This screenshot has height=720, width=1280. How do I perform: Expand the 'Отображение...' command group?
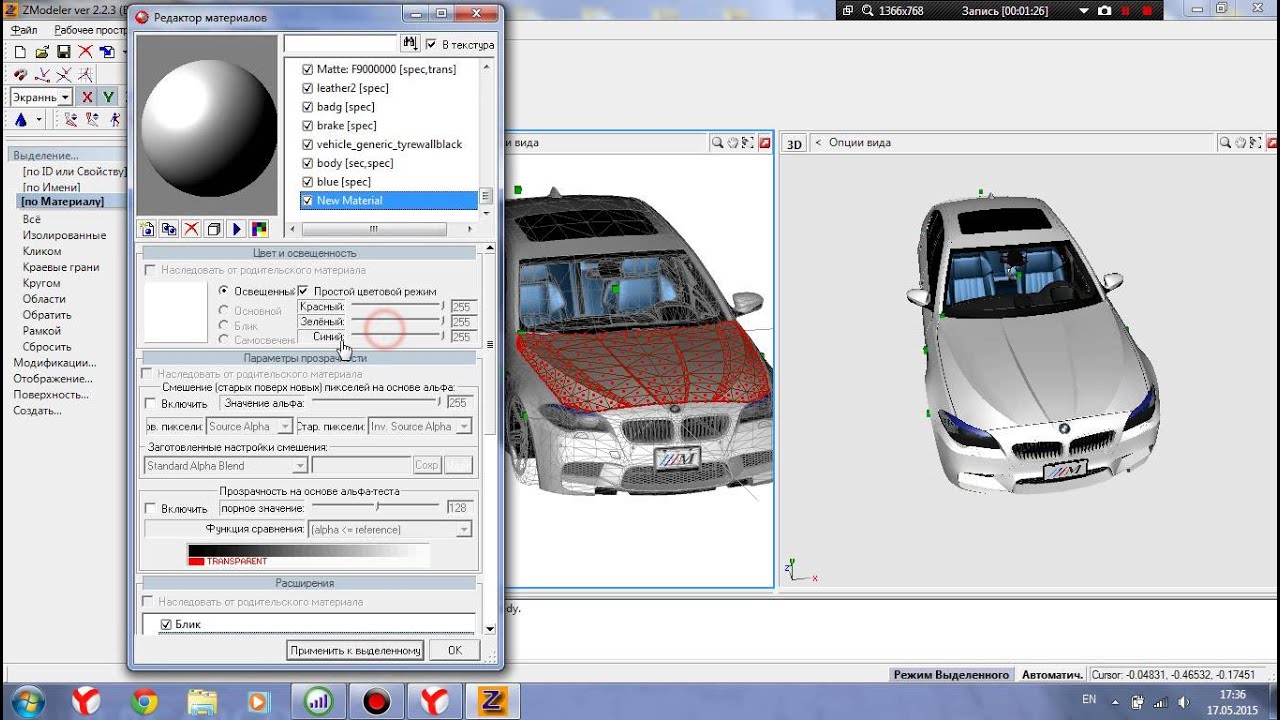(x=53, y=379)
